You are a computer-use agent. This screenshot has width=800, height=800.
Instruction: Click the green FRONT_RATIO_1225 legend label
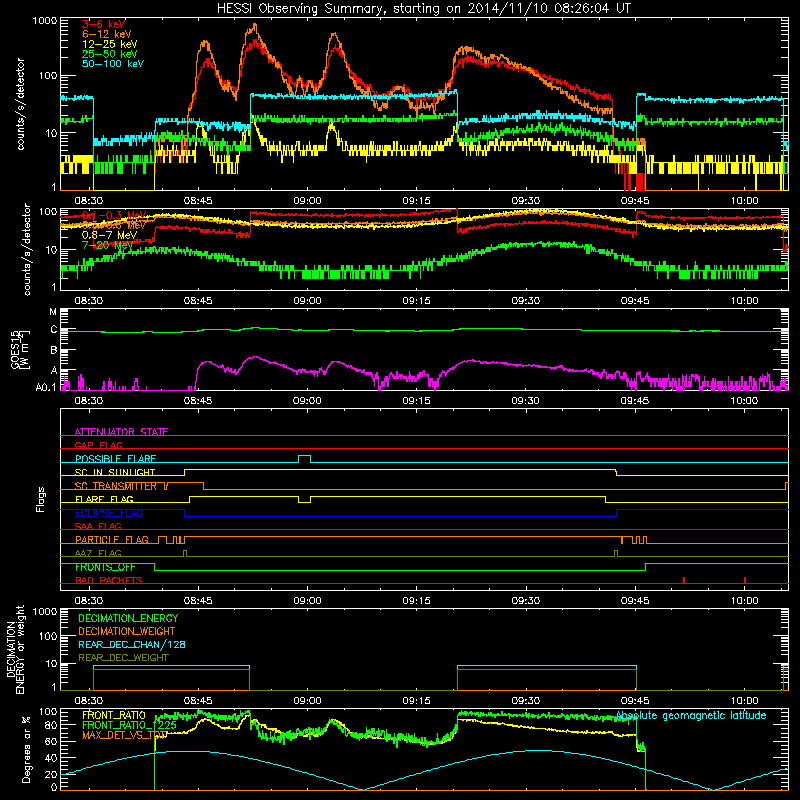[129, 725]
